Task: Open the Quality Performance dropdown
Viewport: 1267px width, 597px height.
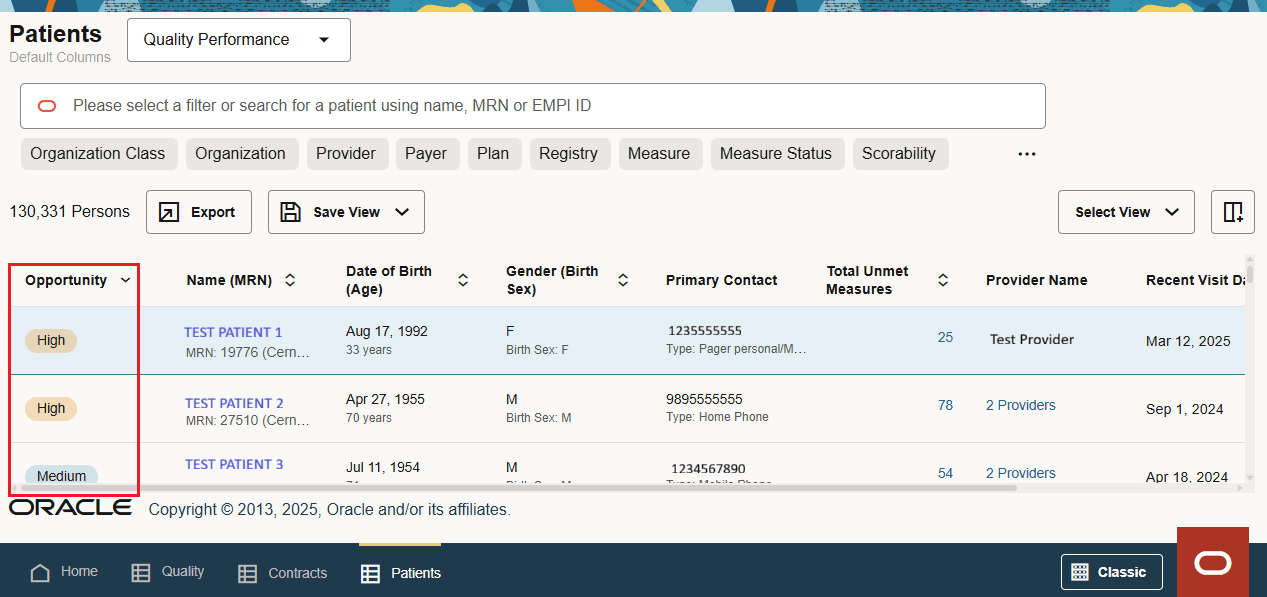Action: click(238, 40)
